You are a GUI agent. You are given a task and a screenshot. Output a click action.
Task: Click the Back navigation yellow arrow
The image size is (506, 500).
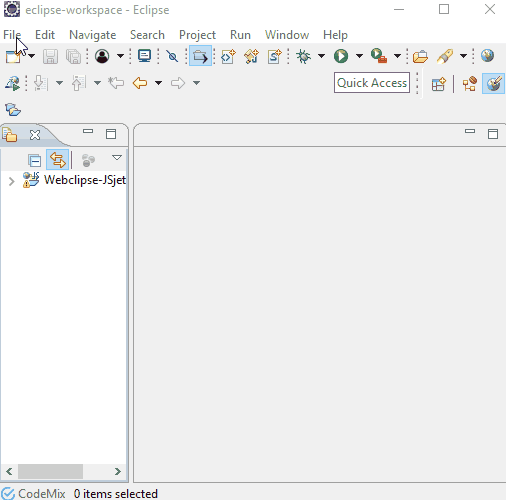click(x=140, y=83)
